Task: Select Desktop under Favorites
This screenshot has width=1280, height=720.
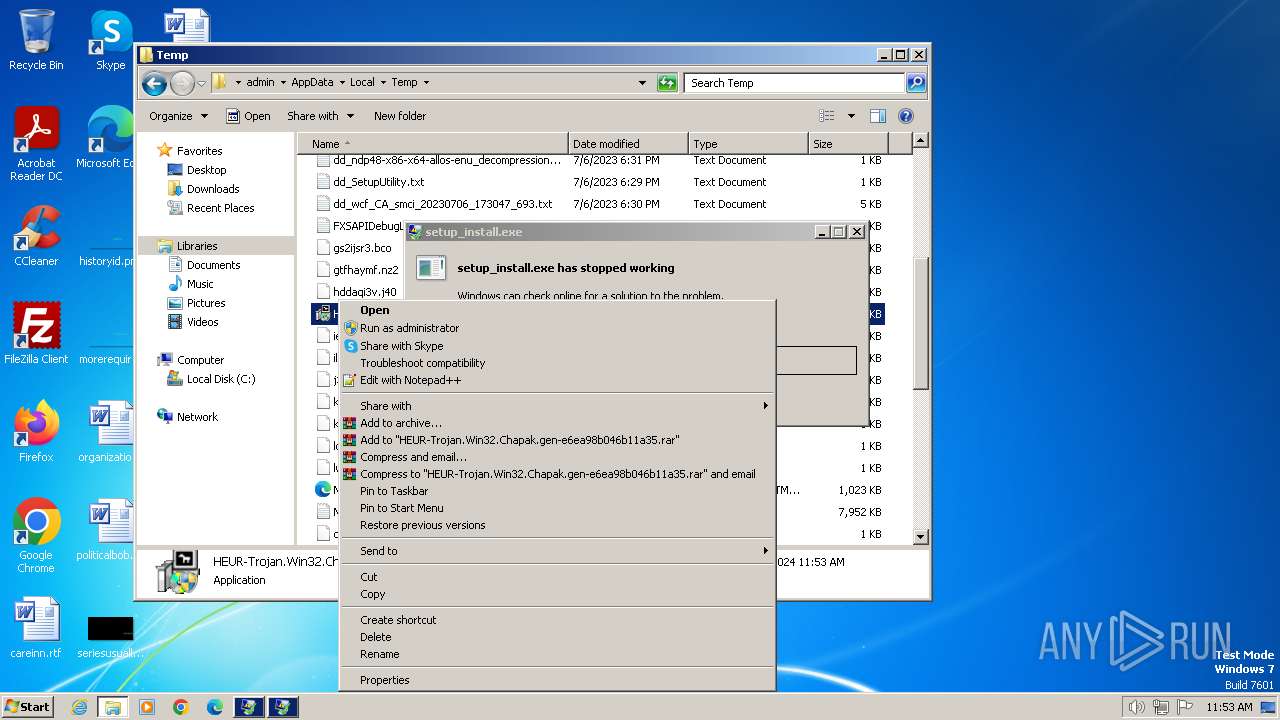Action: point(206,170)
